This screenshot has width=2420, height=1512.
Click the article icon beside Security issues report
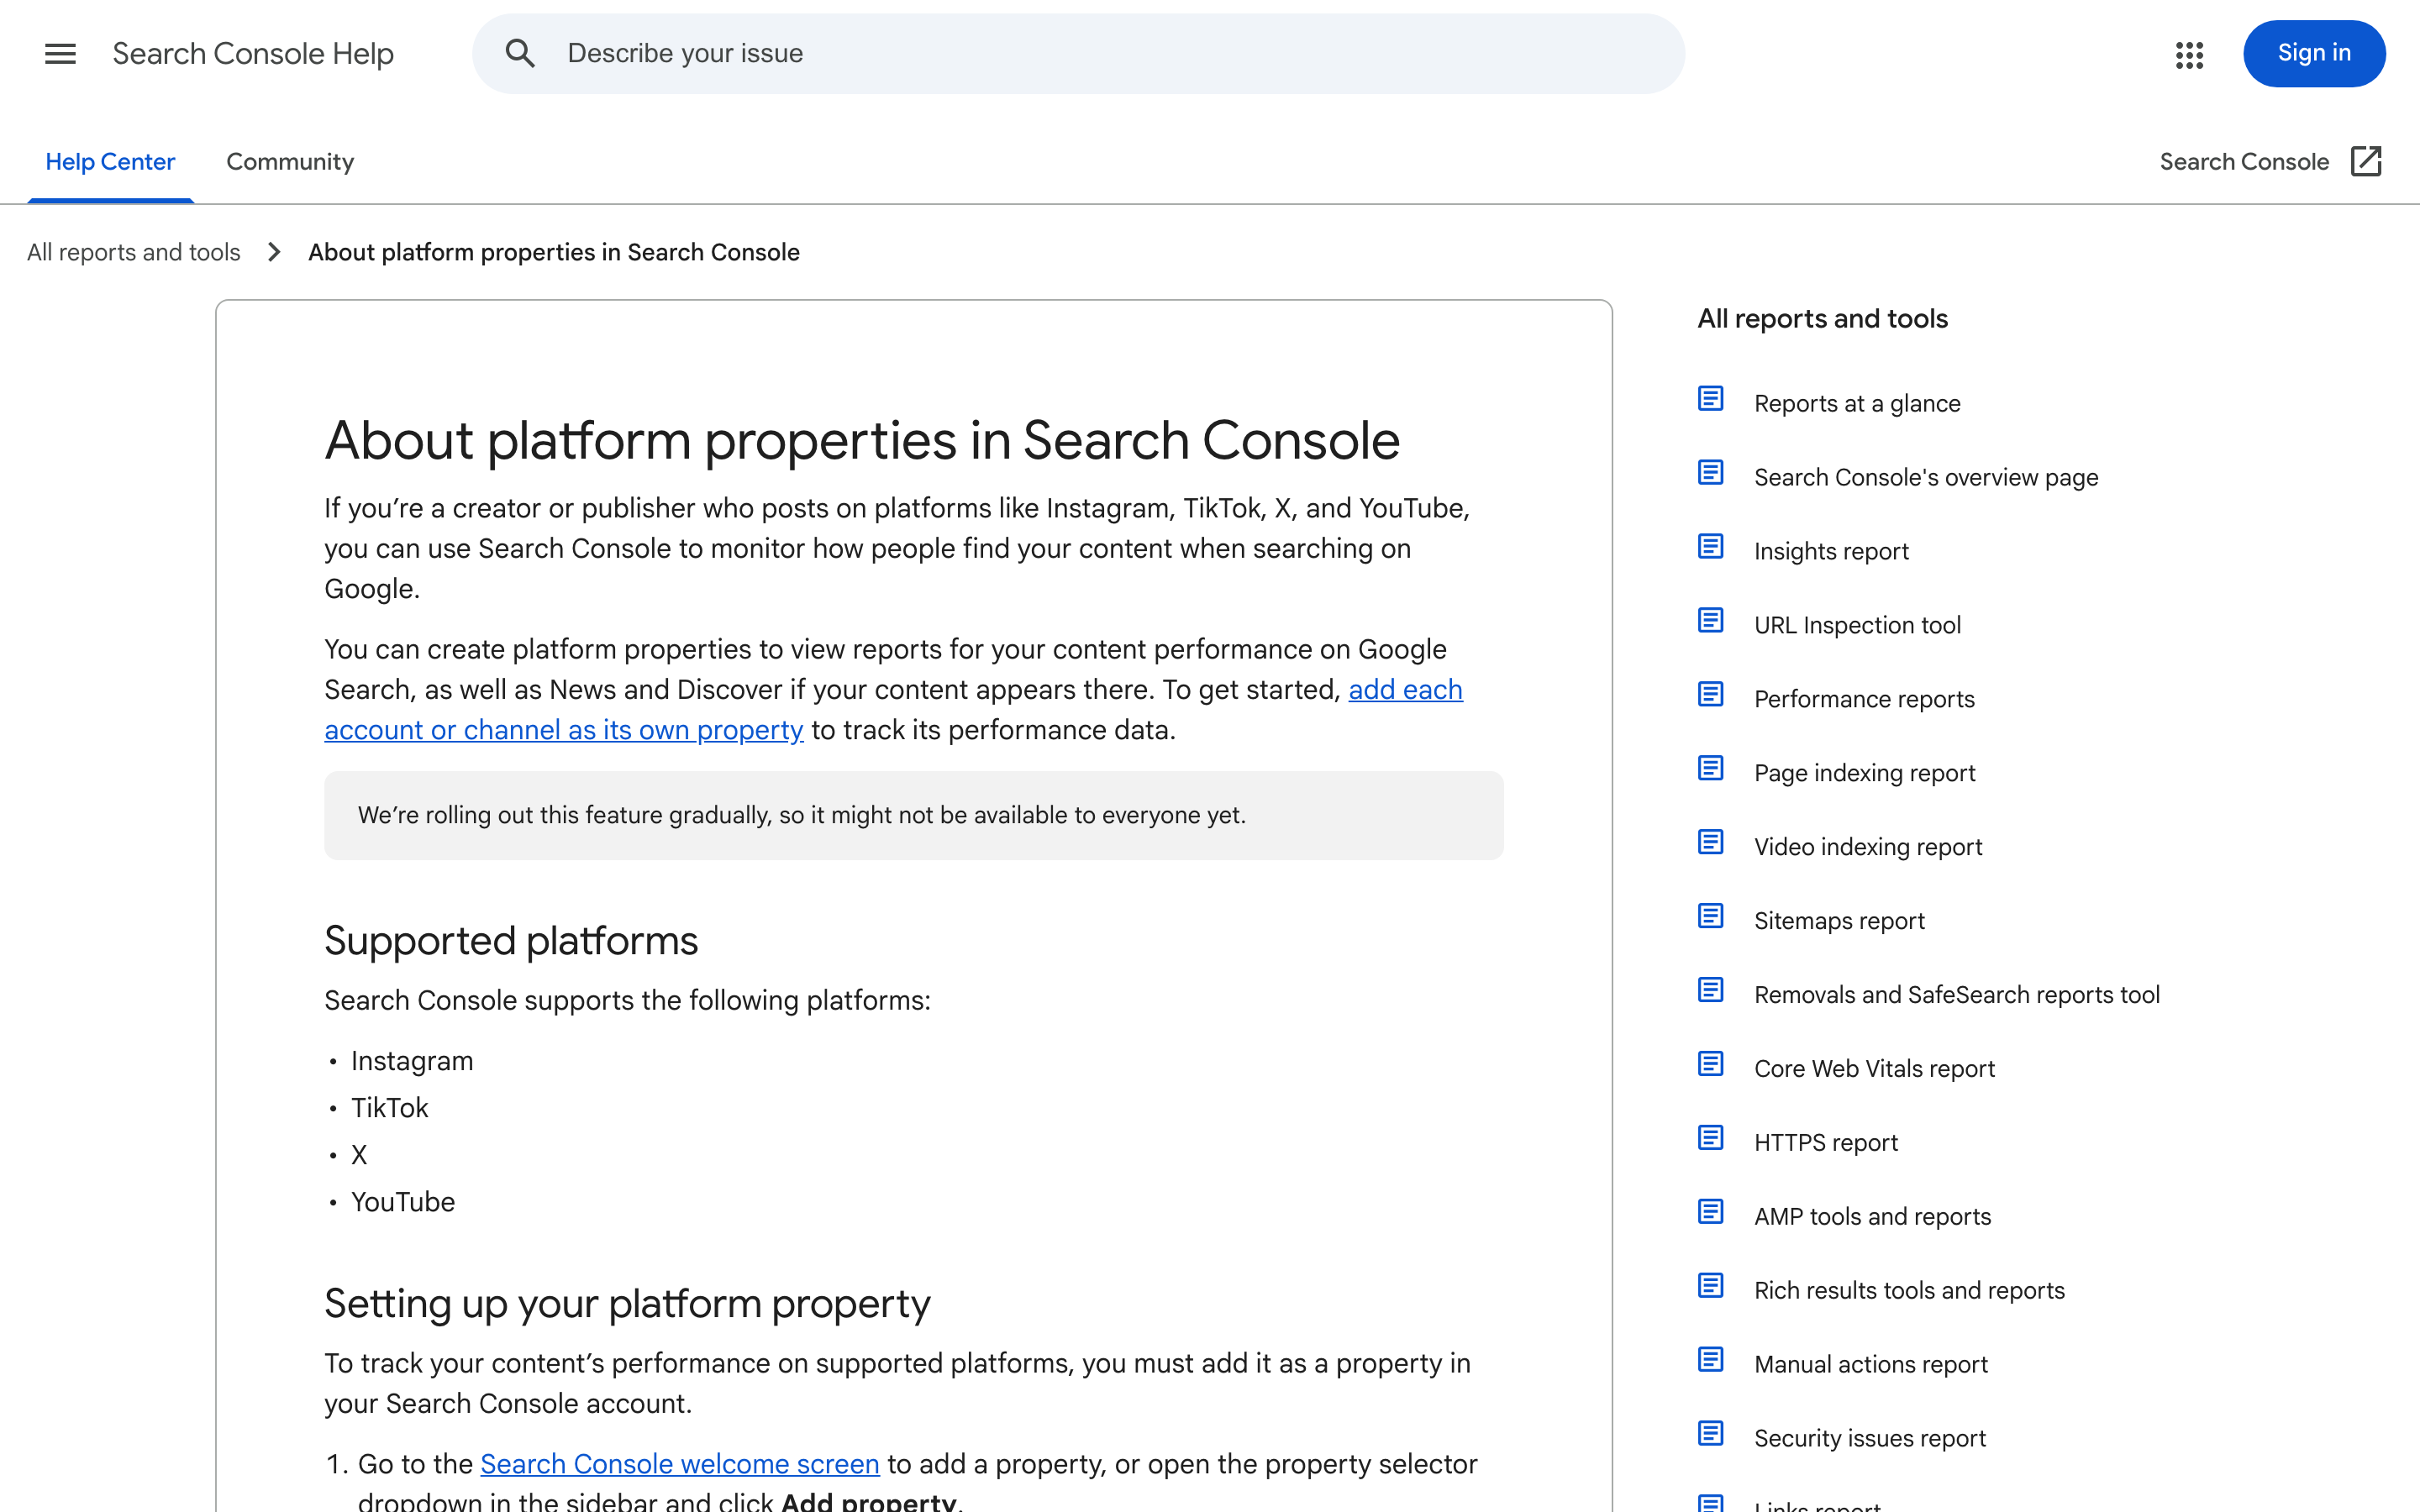(1711, 1435)
